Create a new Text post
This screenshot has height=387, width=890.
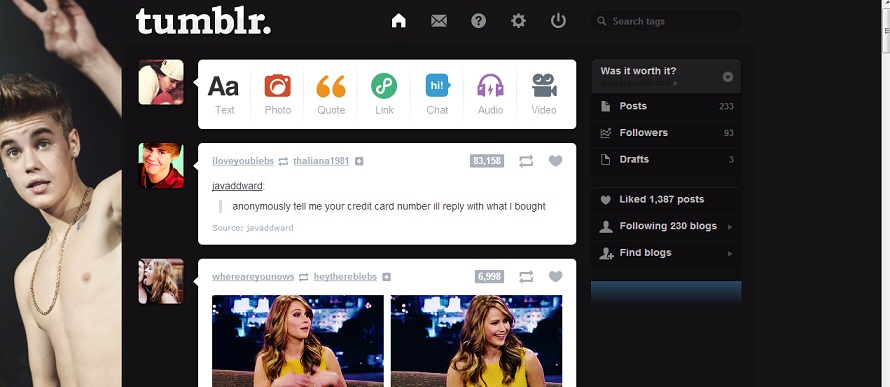point(224,95)
